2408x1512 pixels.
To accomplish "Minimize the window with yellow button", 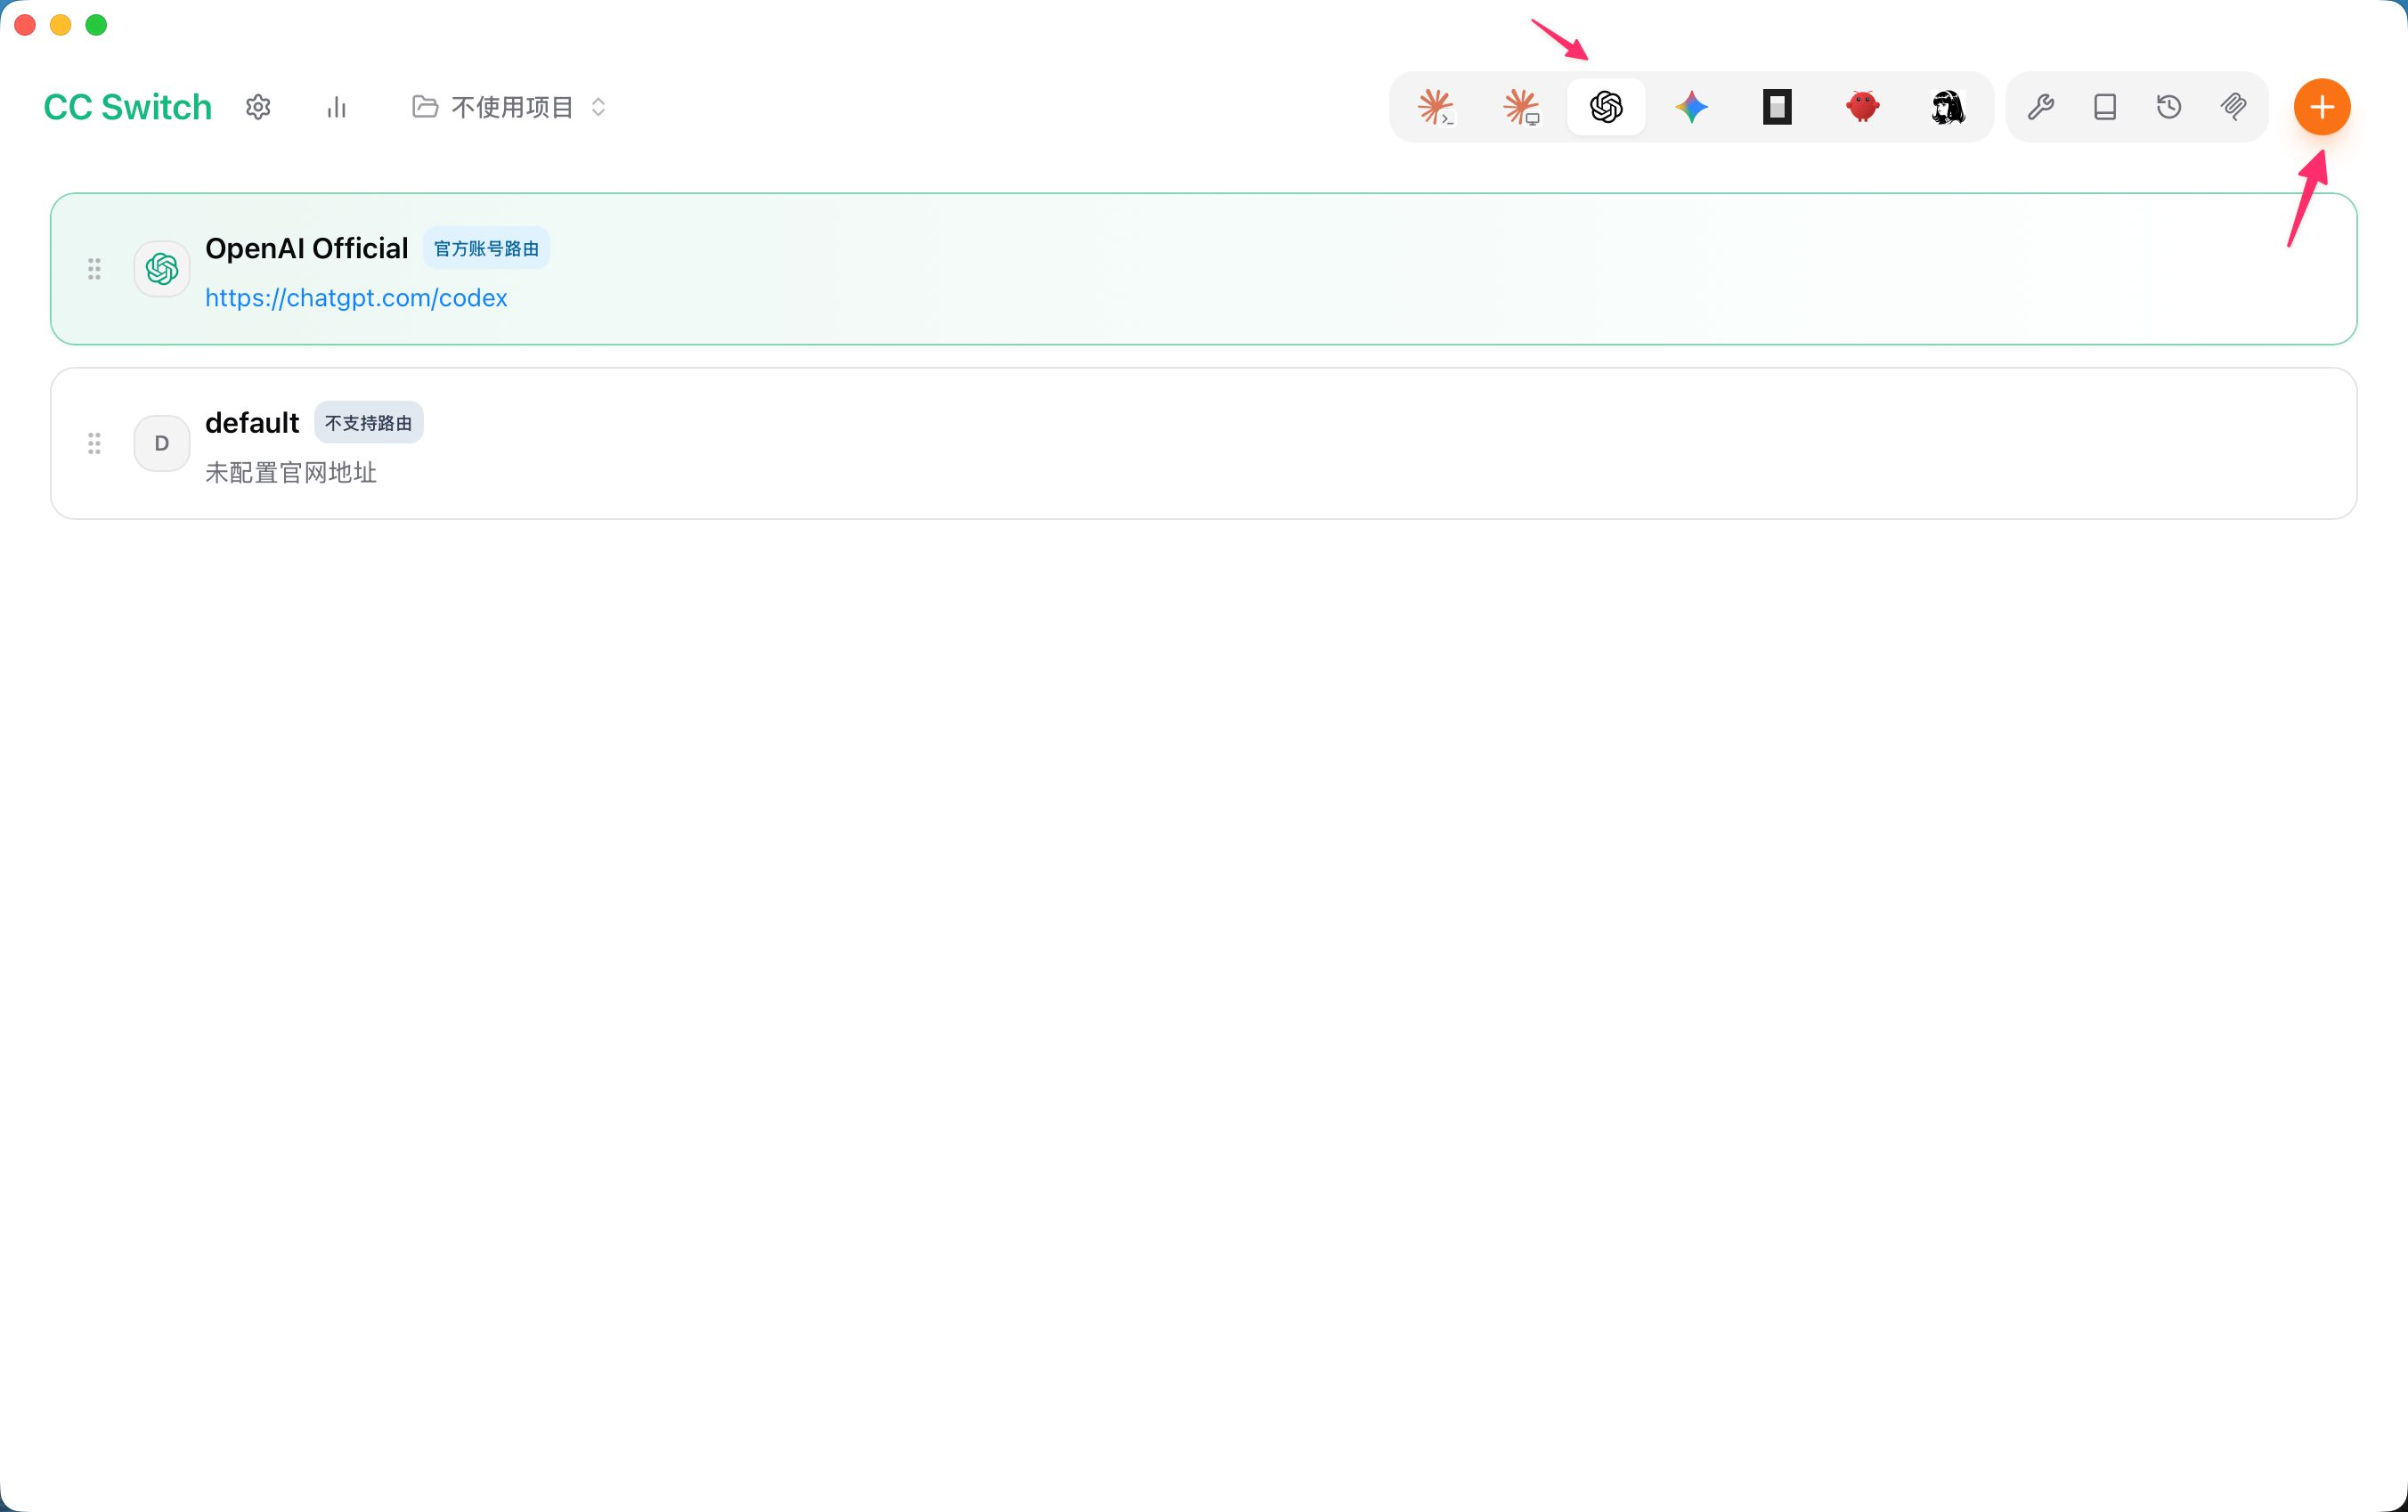I will coord(61,25).
